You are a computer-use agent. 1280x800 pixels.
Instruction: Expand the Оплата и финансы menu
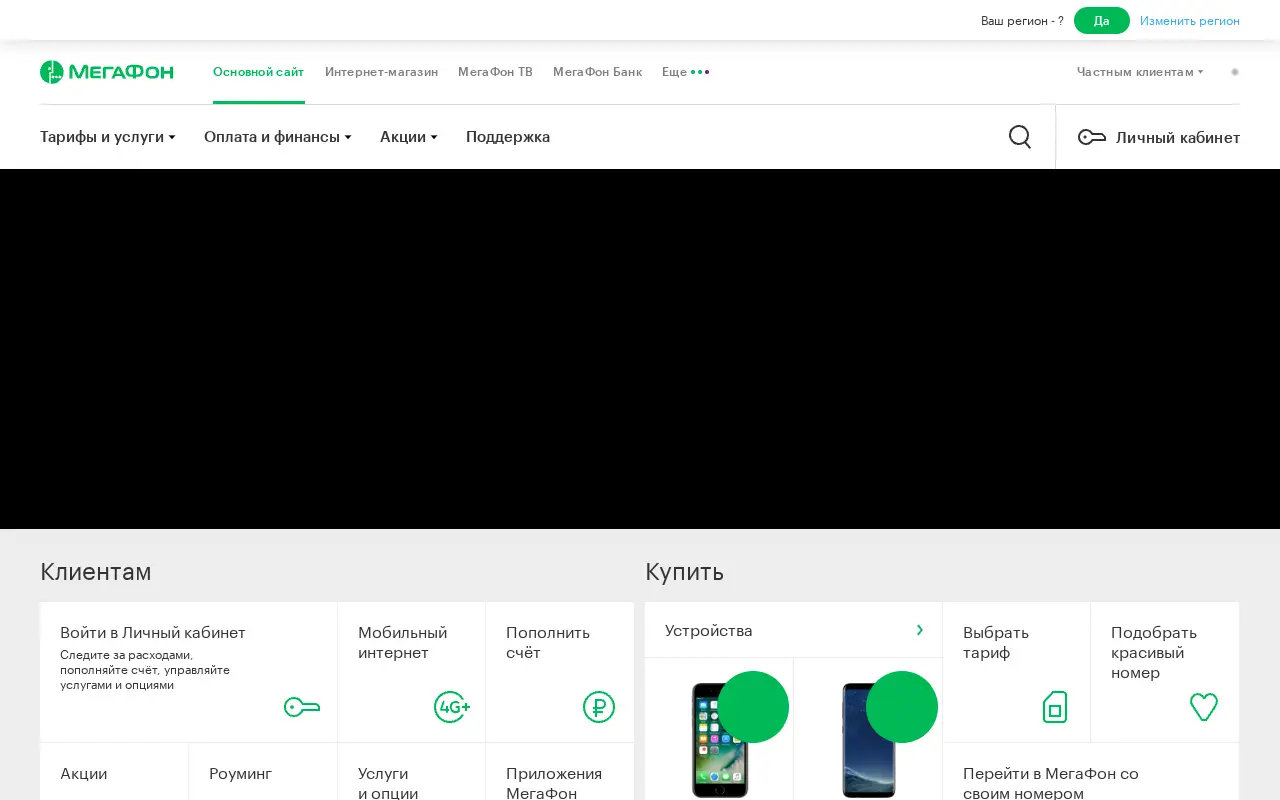click(278, 137)
